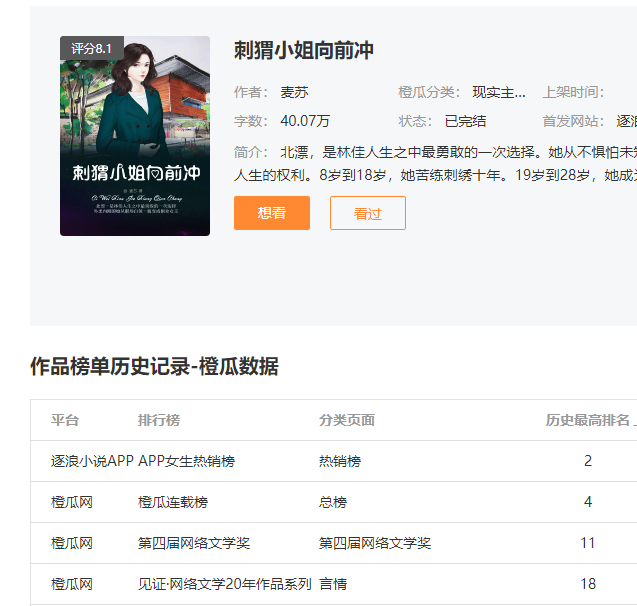Click category value 现实主...
This screenshot has width=637, height=606.
coord(499,92)
